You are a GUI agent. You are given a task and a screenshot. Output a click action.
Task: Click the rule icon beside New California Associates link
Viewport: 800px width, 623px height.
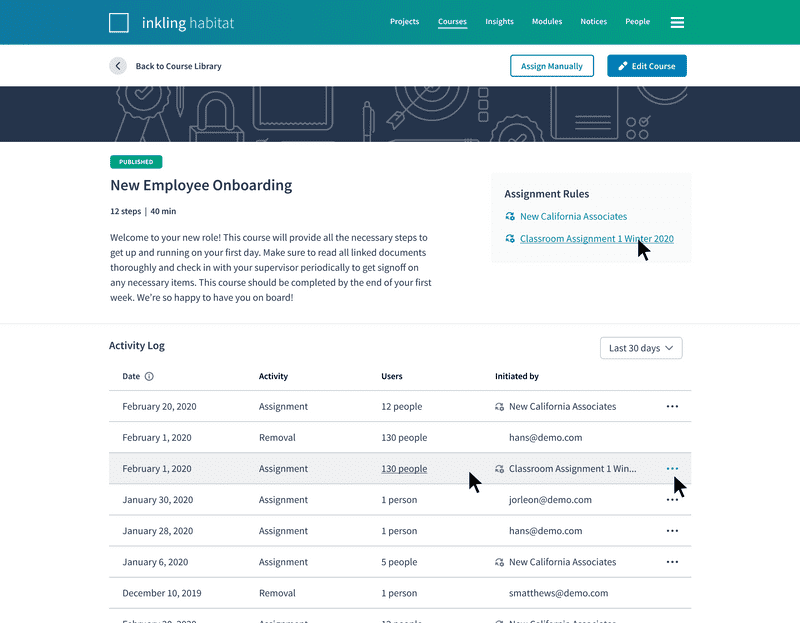[510, 216]
